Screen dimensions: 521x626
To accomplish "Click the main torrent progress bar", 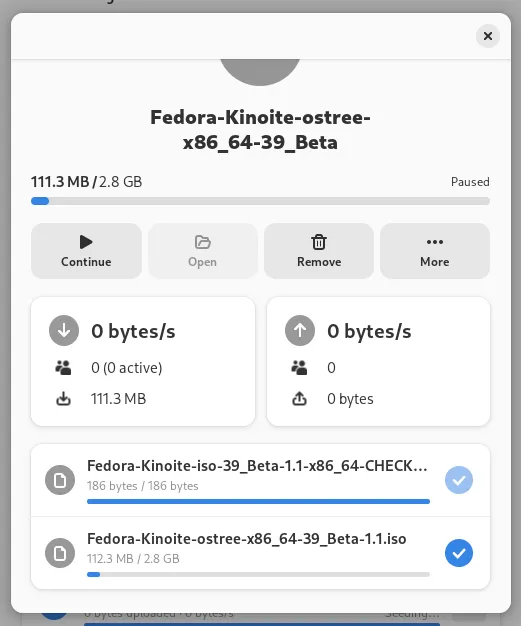I will (260, 201).
